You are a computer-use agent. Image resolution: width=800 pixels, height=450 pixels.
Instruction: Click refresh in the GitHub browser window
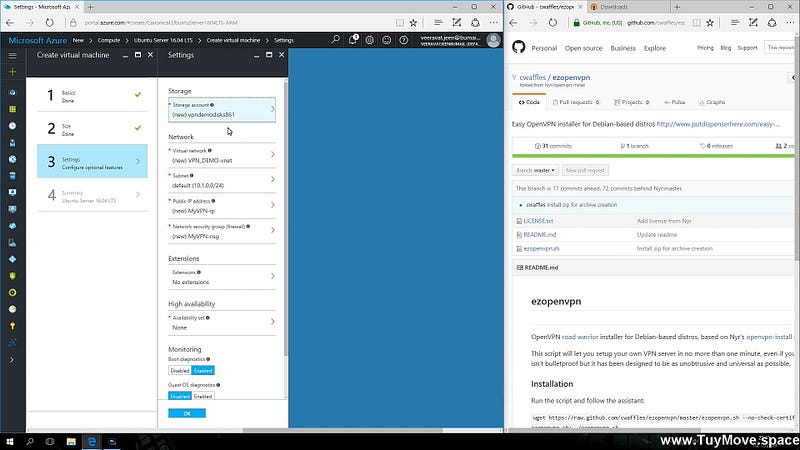[553, 22]
